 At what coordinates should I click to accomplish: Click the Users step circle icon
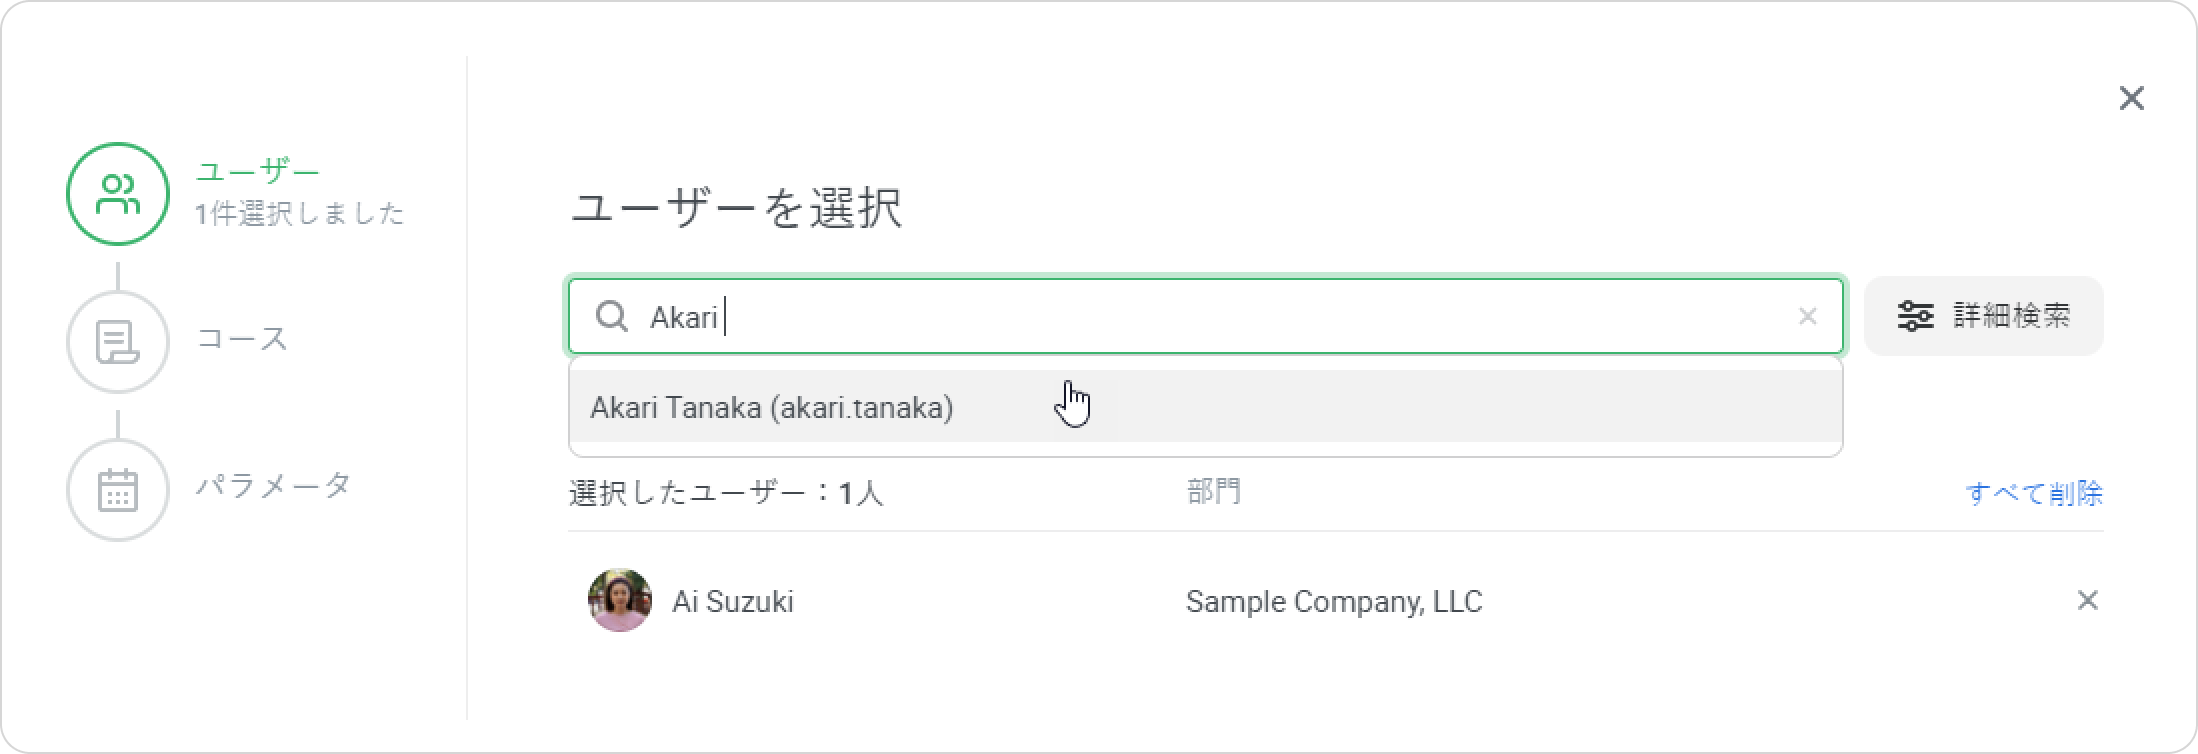[118, 194]
